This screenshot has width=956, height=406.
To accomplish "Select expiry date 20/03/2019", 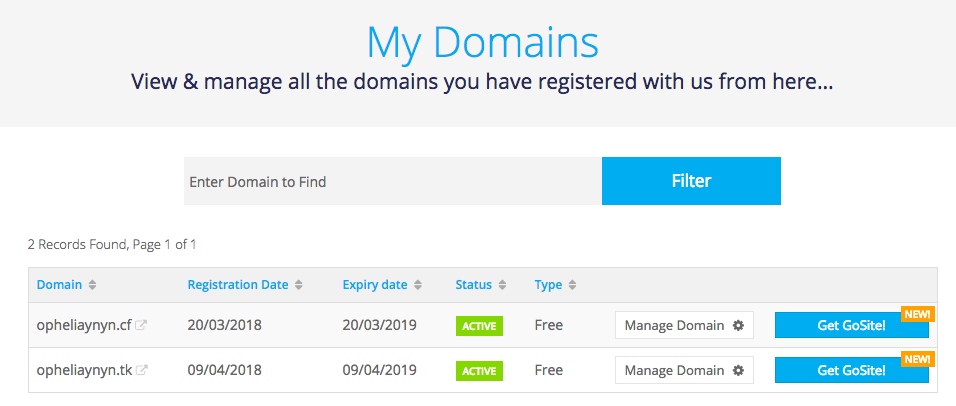I will tap(379, 325).
